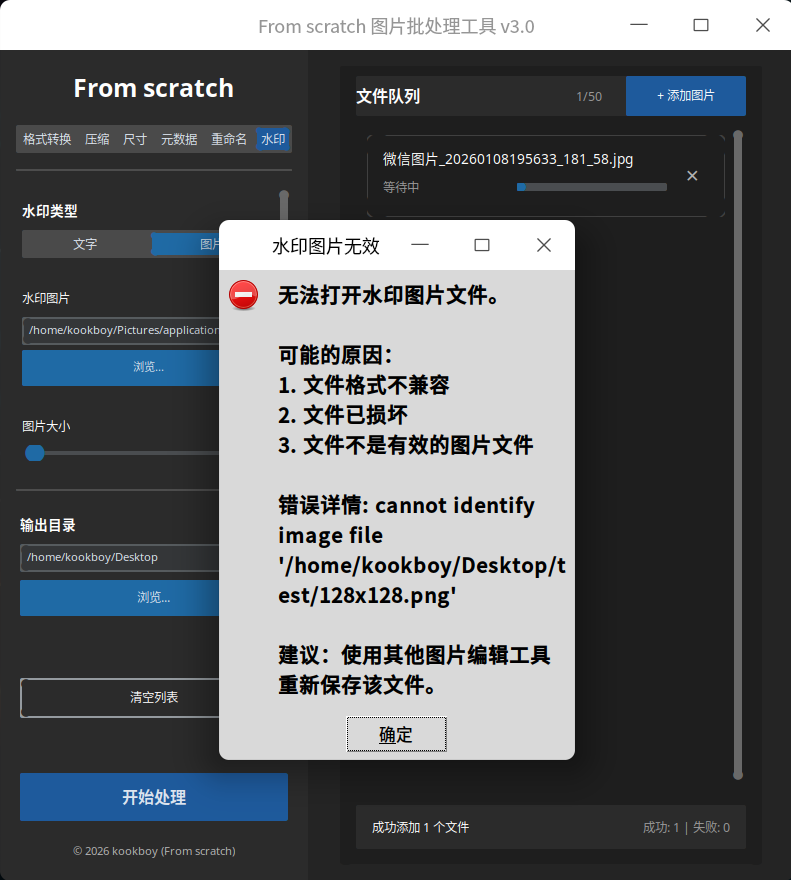Maximize the 水印图片无效 dialog

482,245
